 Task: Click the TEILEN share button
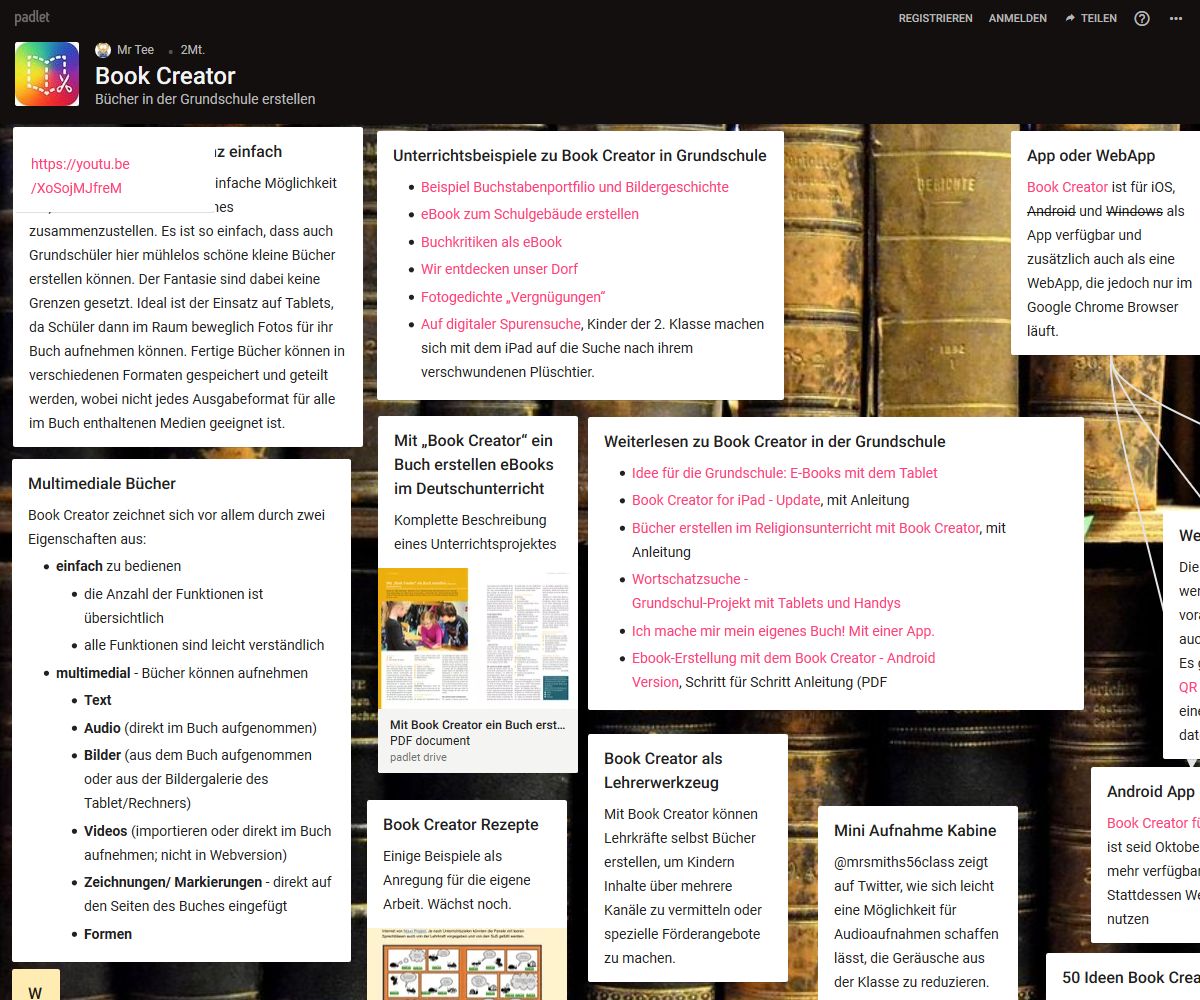pyautogui.click(x=1091, y=18)
